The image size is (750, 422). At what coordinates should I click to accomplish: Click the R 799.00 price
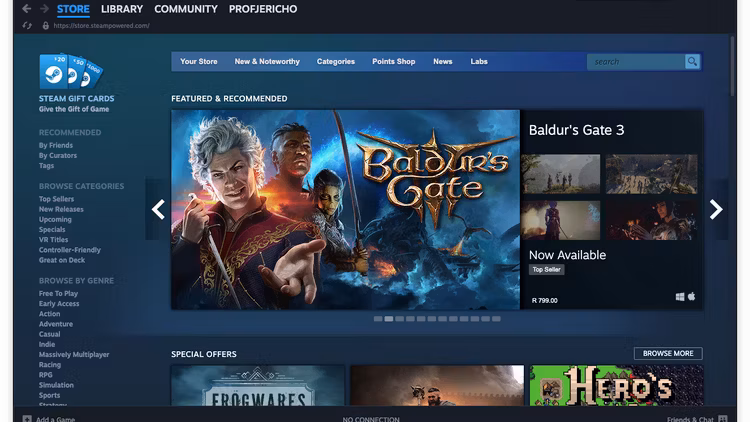click(x=545, y=300)
